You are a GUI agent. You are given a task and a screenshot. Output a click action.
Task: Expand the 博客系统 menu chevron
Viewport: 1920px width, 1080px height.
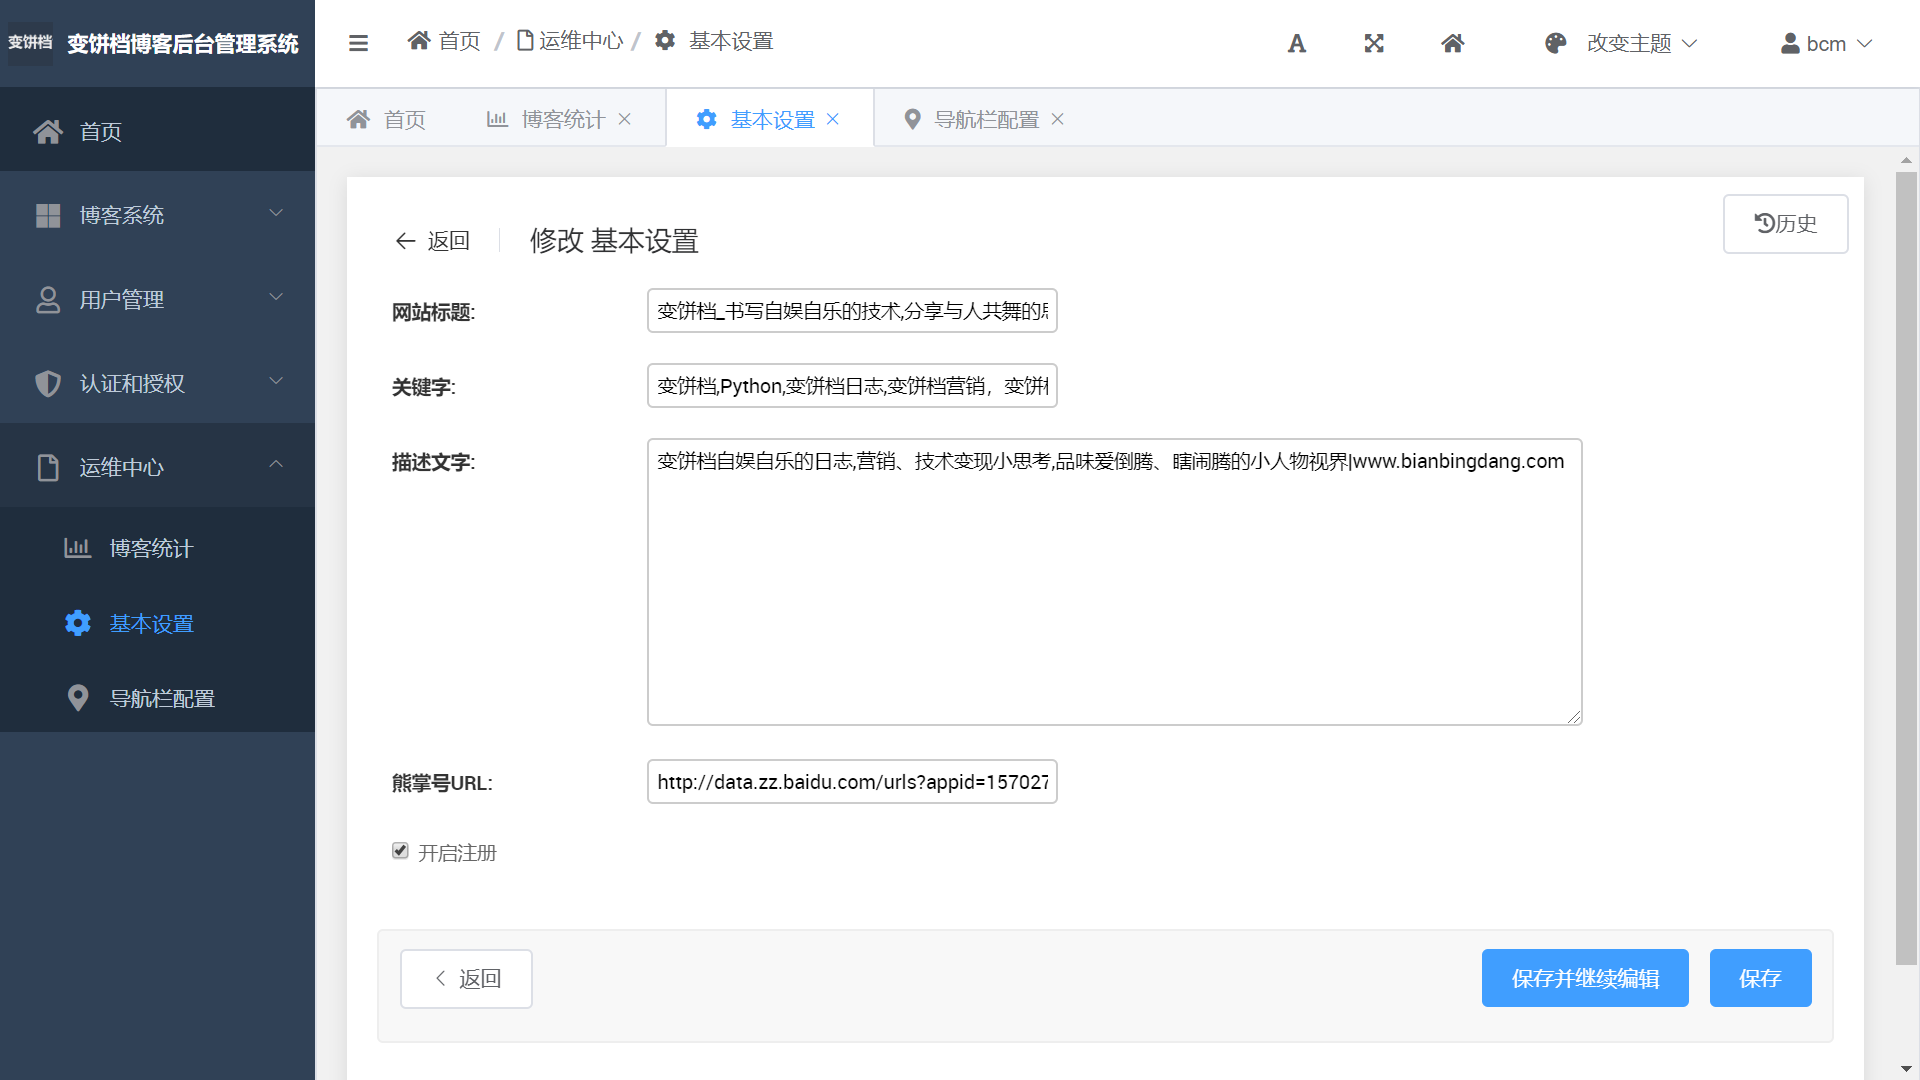[x=276, y=213]
